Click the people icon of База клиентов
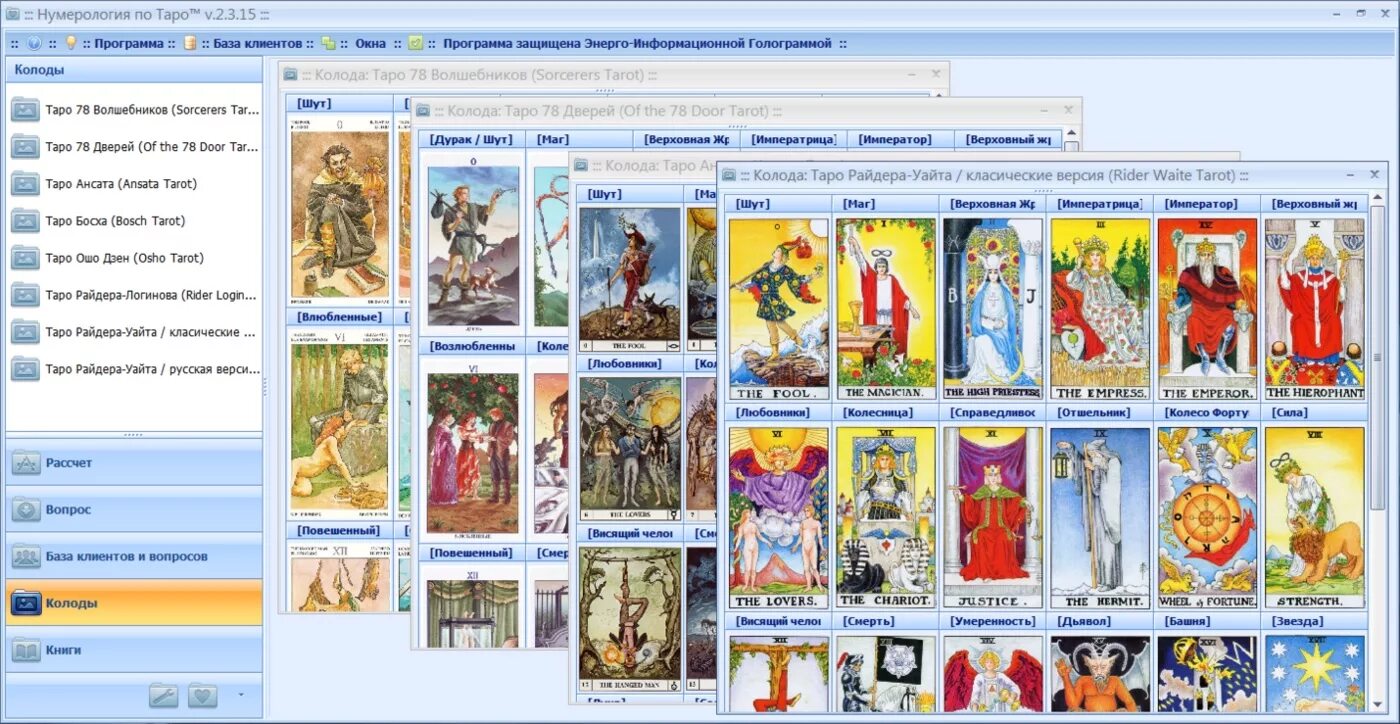1400x724 pixels. (27, 557)
